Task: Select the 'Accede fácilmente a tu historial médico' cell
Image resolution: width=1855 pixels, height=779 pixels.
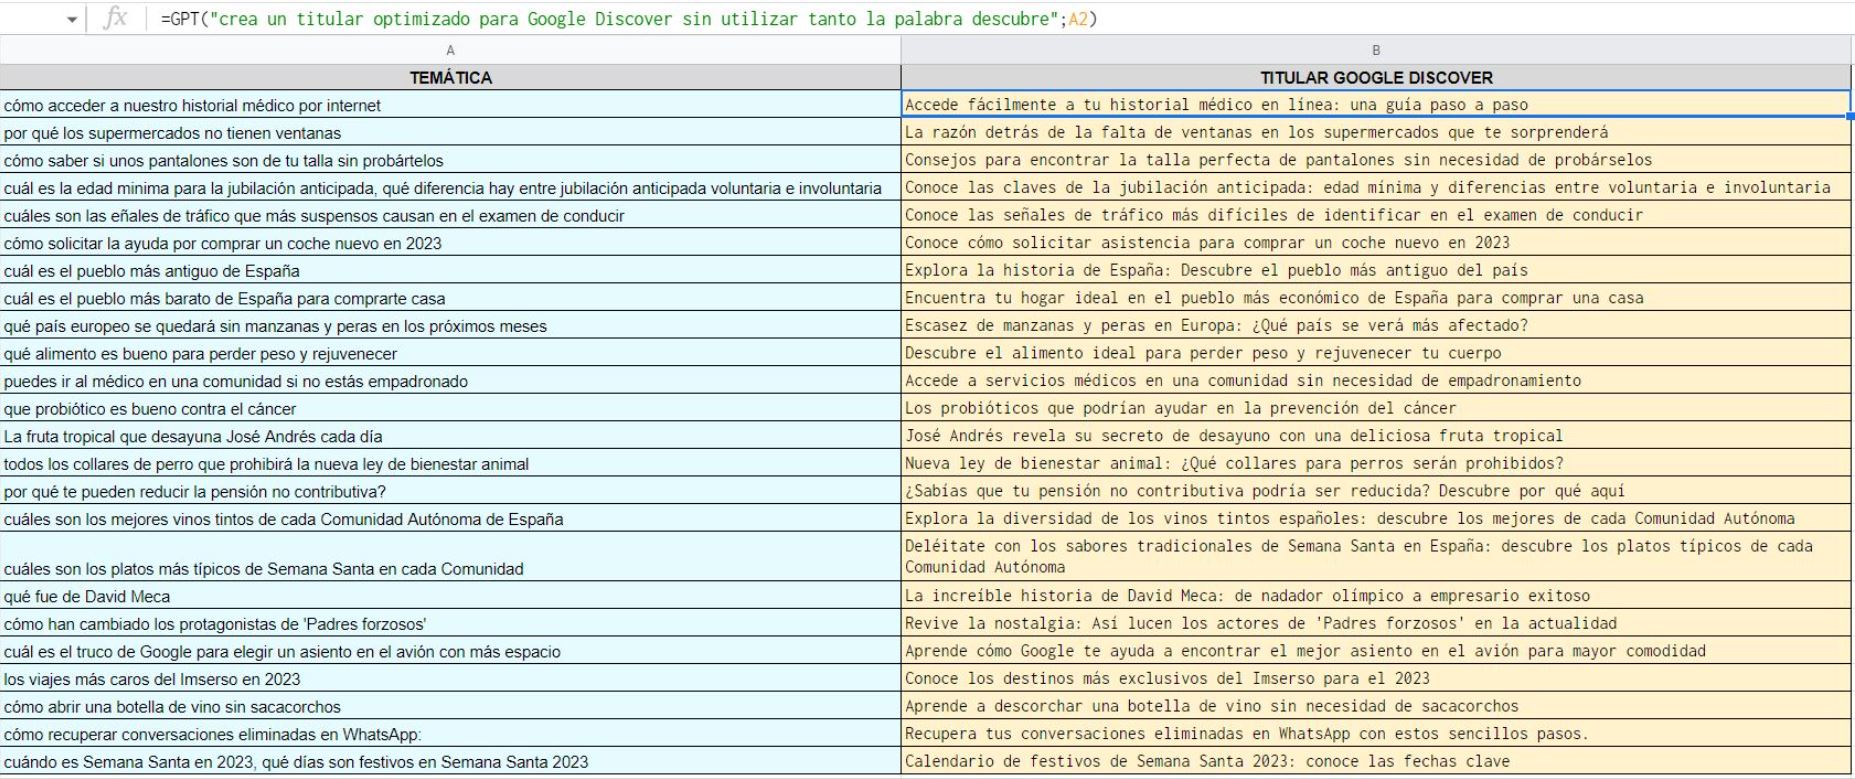Action: click(x=1376, y=105)
